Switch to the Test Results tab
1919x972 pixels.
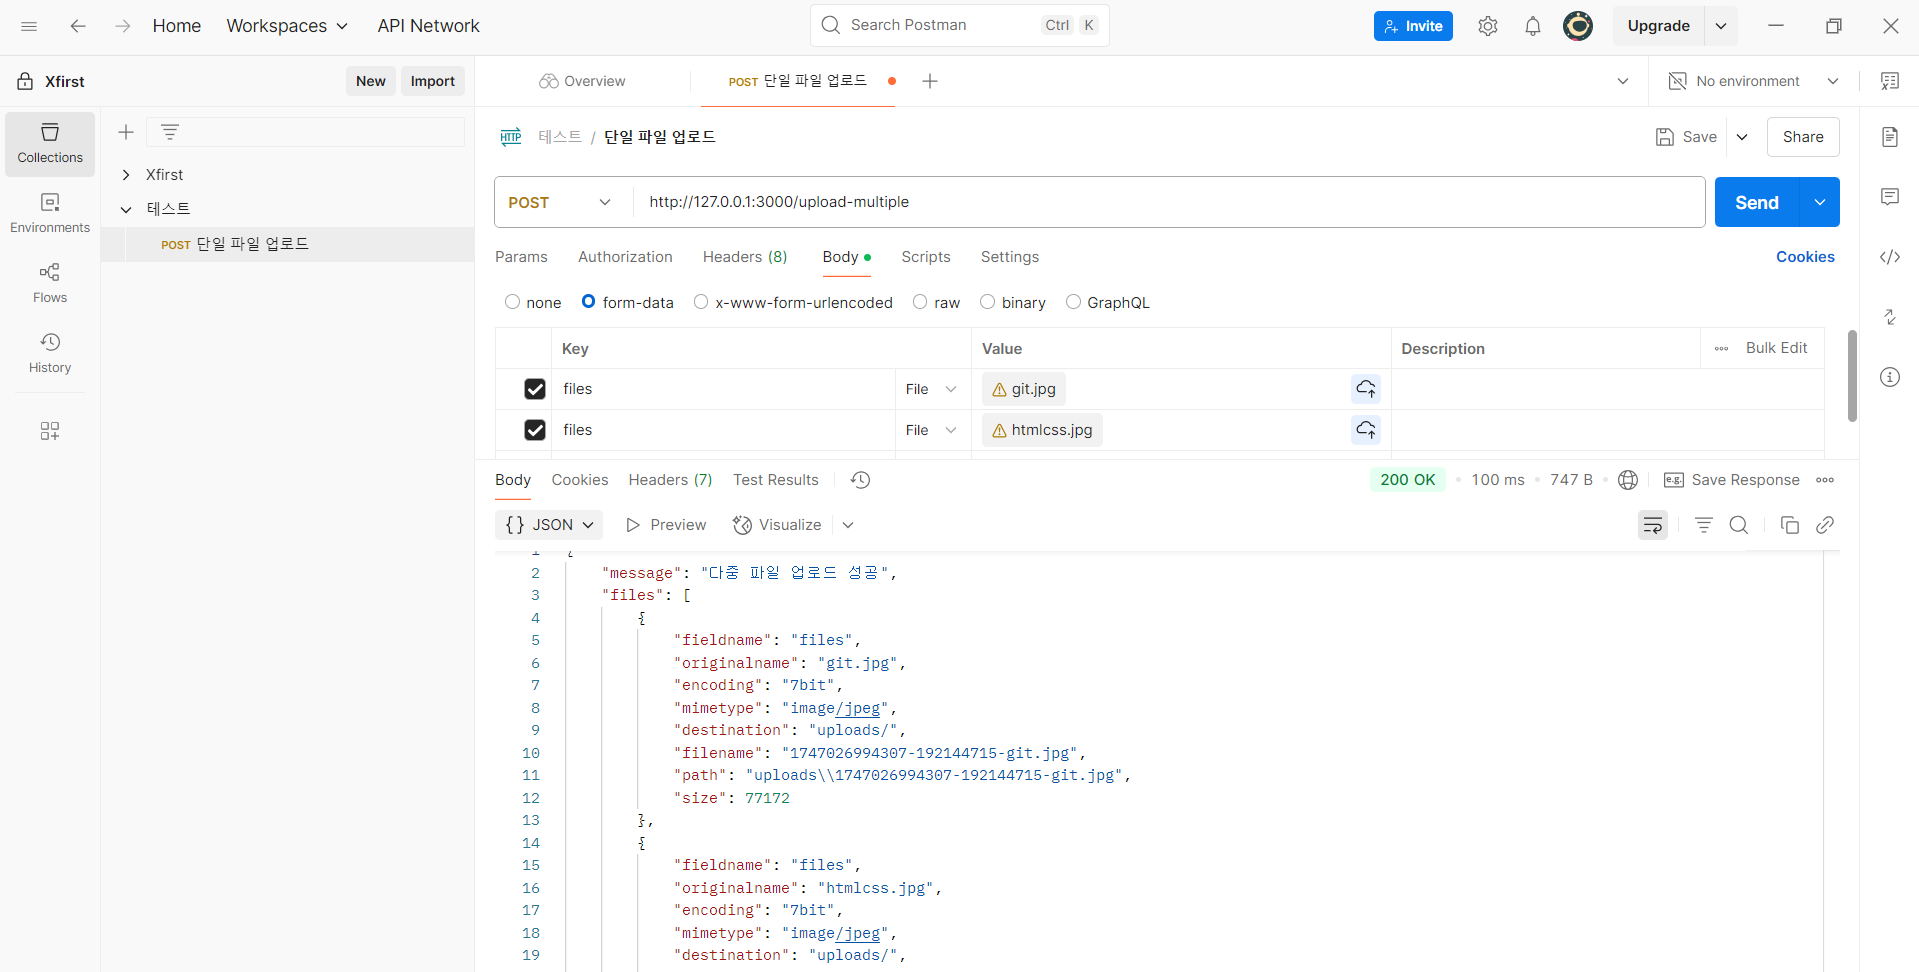(x=776, y=480)
